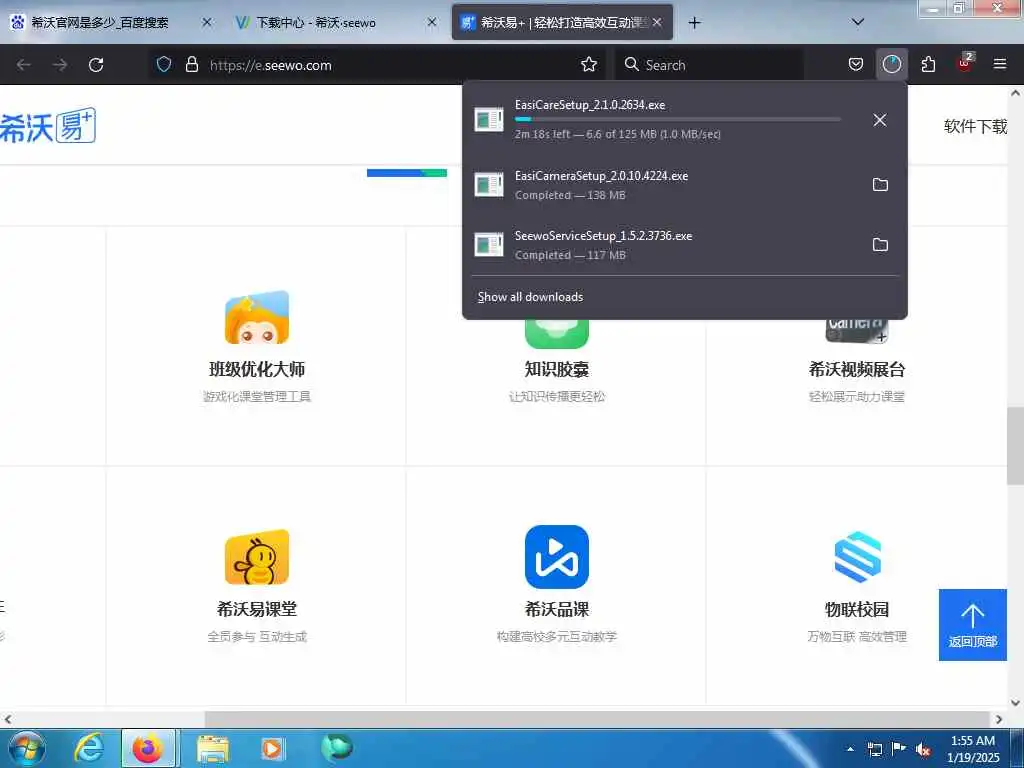Click the browser Forward arrow button
Screen dimensions: 1024x768
[x=60, y=65]
